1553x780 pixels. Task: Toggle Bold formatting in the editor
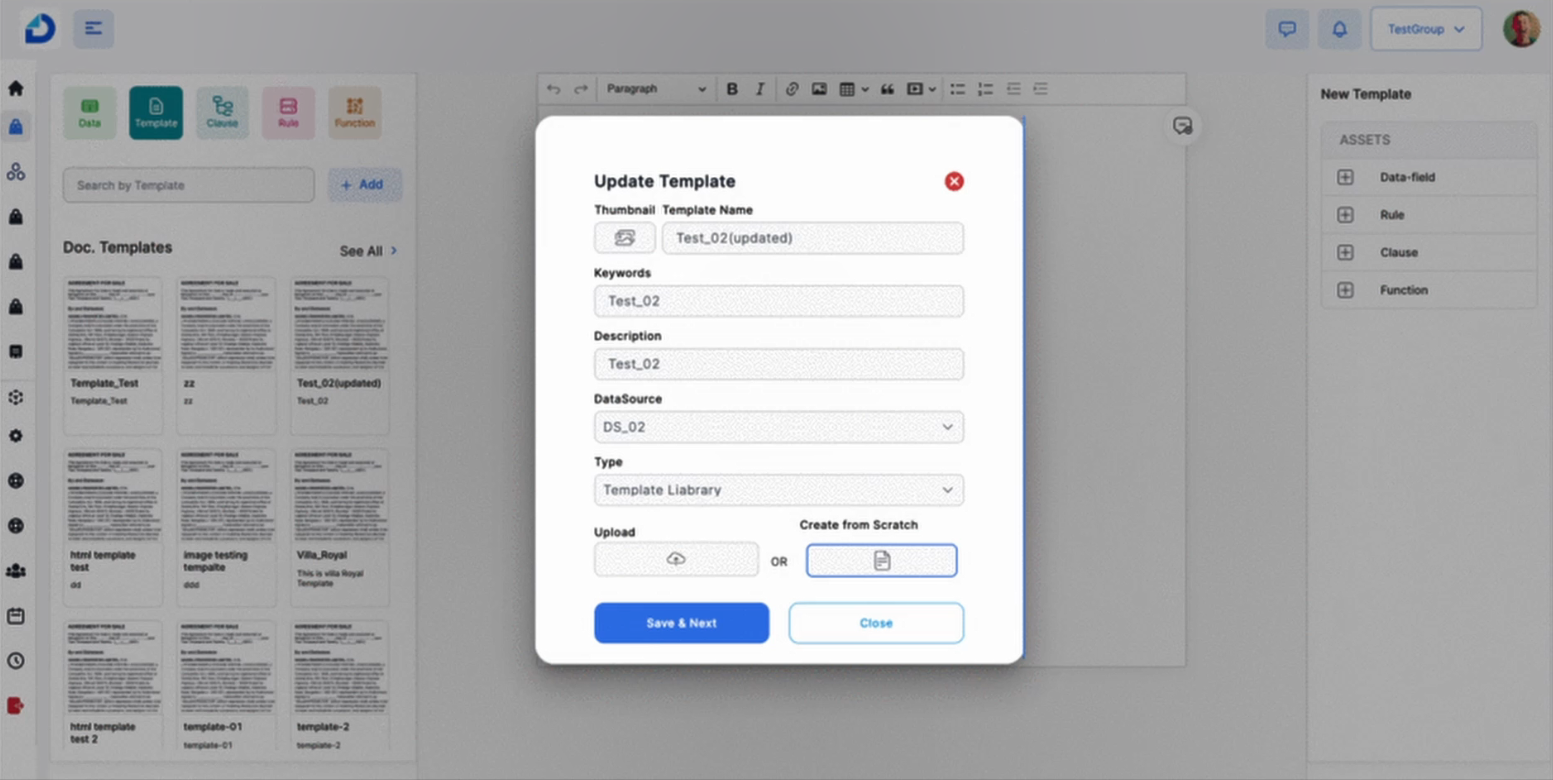coord(731,89)
